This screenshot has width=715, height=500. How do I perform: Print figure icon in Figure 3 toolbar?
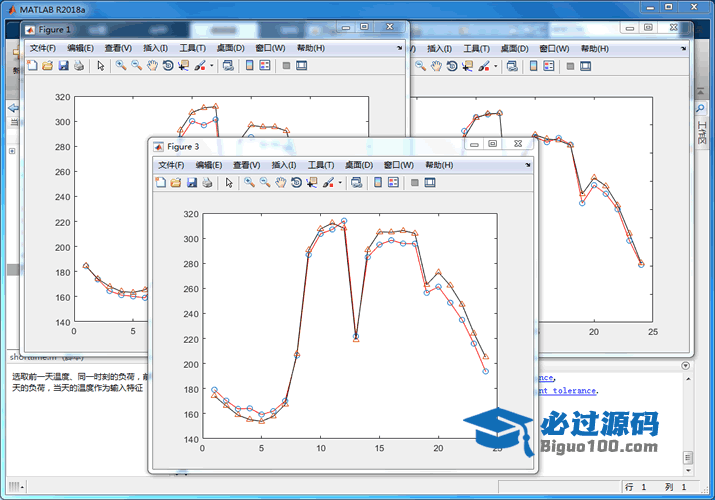pos(207,183)
